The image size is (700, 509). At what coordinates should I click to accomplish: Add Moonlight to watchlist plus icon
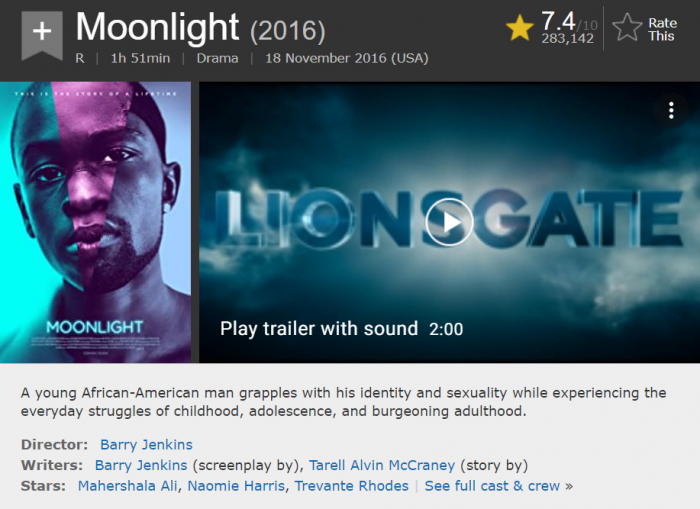tap(41, 35)
